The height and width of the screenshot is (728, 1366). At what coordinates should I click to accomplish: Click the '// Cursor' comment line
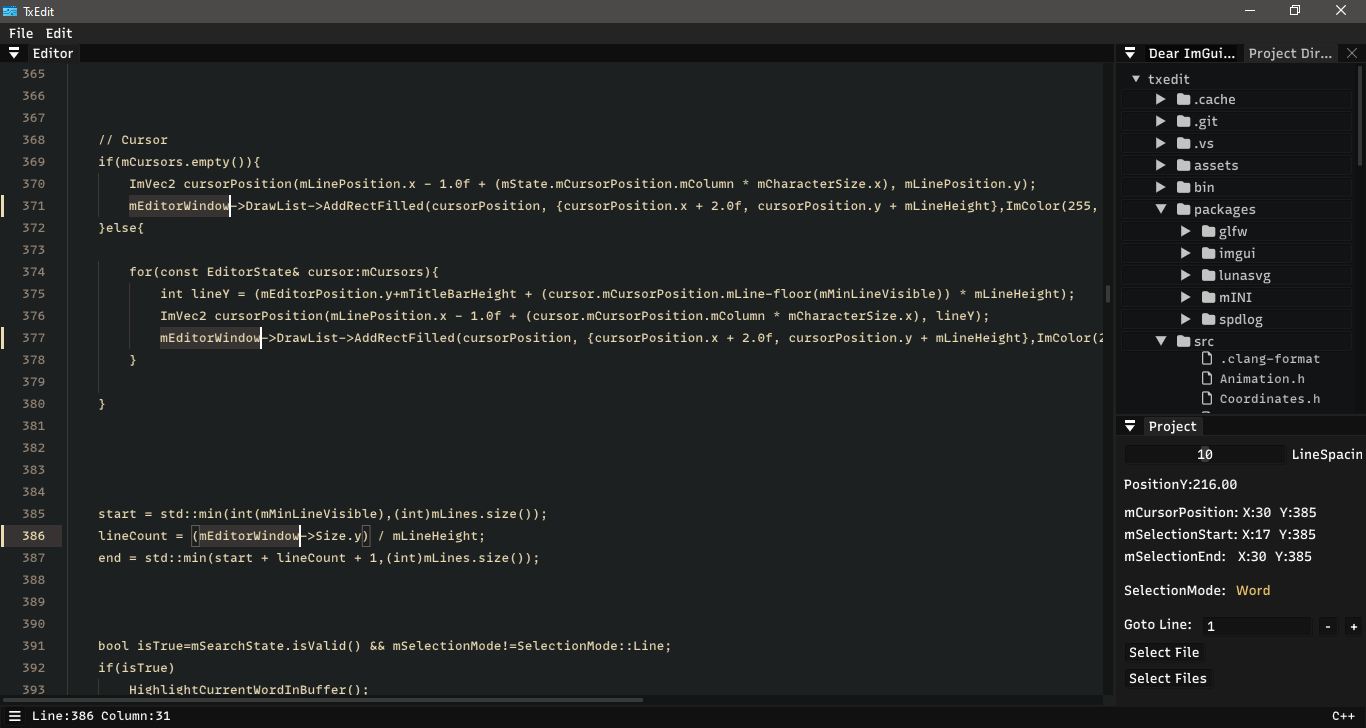pyautogui.click(x=133, y=140)
